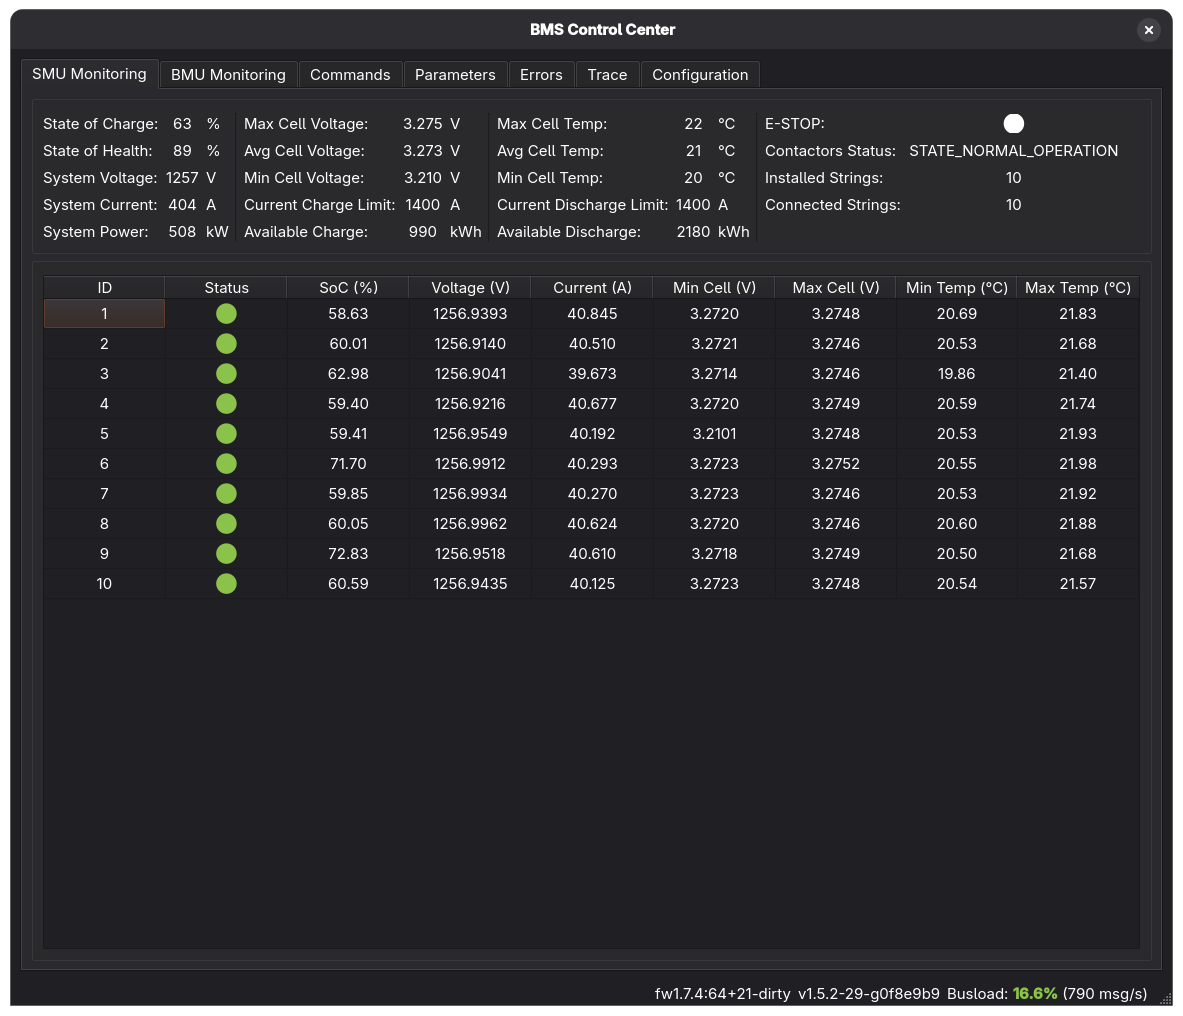Click green status indicator of string 6

click(x=226, y=464)
